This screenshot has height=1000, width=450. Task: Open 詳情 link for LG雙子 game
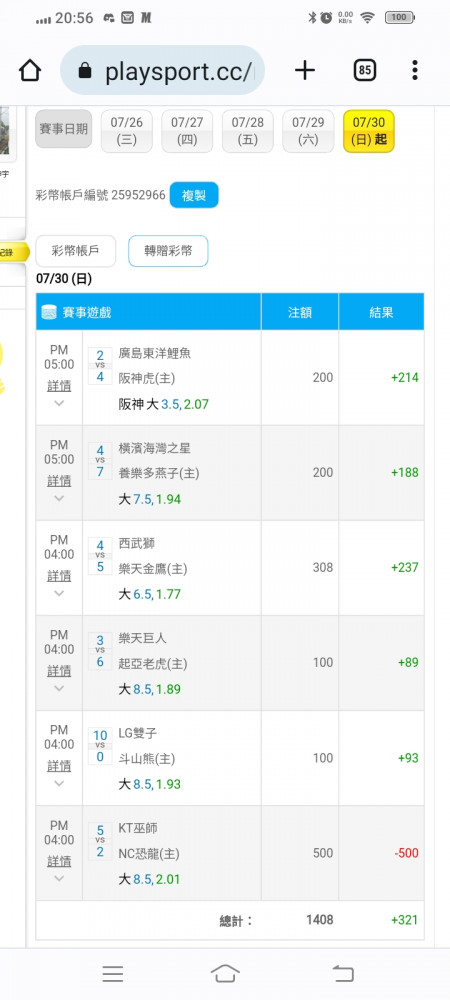click(x=59, y=766)
